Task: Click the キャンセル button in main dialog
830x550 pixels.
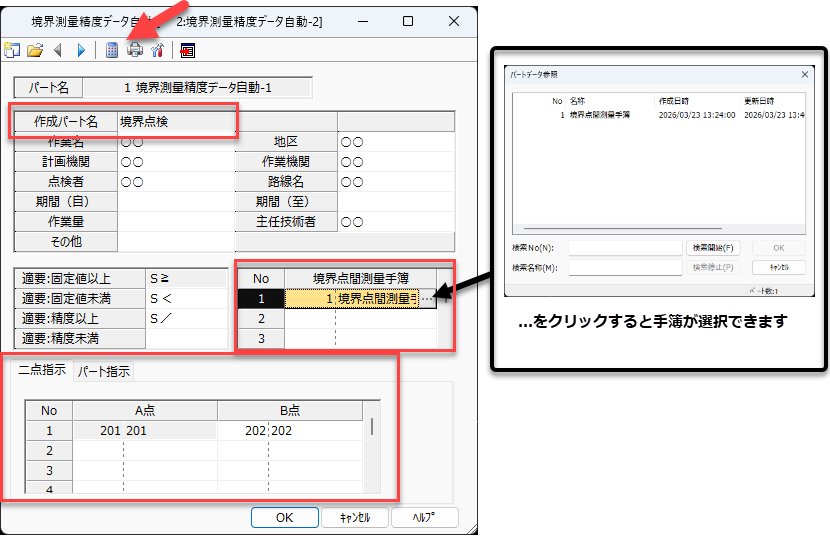Action: click(x=355, y=518)
